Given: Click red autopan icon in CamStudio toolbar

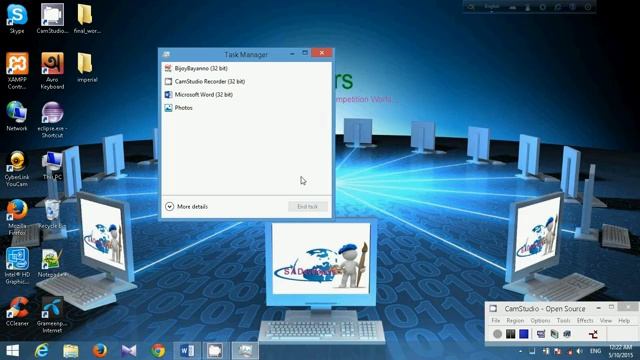Looking at the screenshot, I should click(x=593, y=334).
